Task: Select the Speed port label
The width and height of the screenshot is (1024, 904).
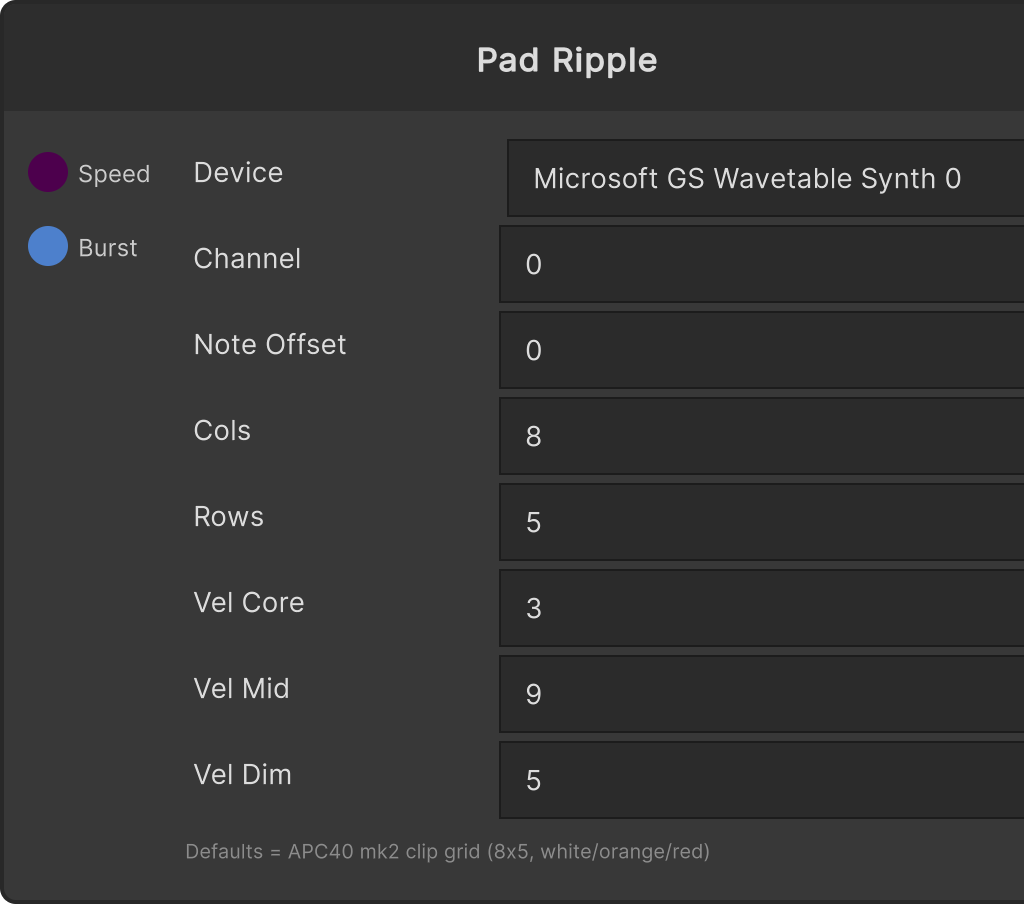Action: pos(114,174)
